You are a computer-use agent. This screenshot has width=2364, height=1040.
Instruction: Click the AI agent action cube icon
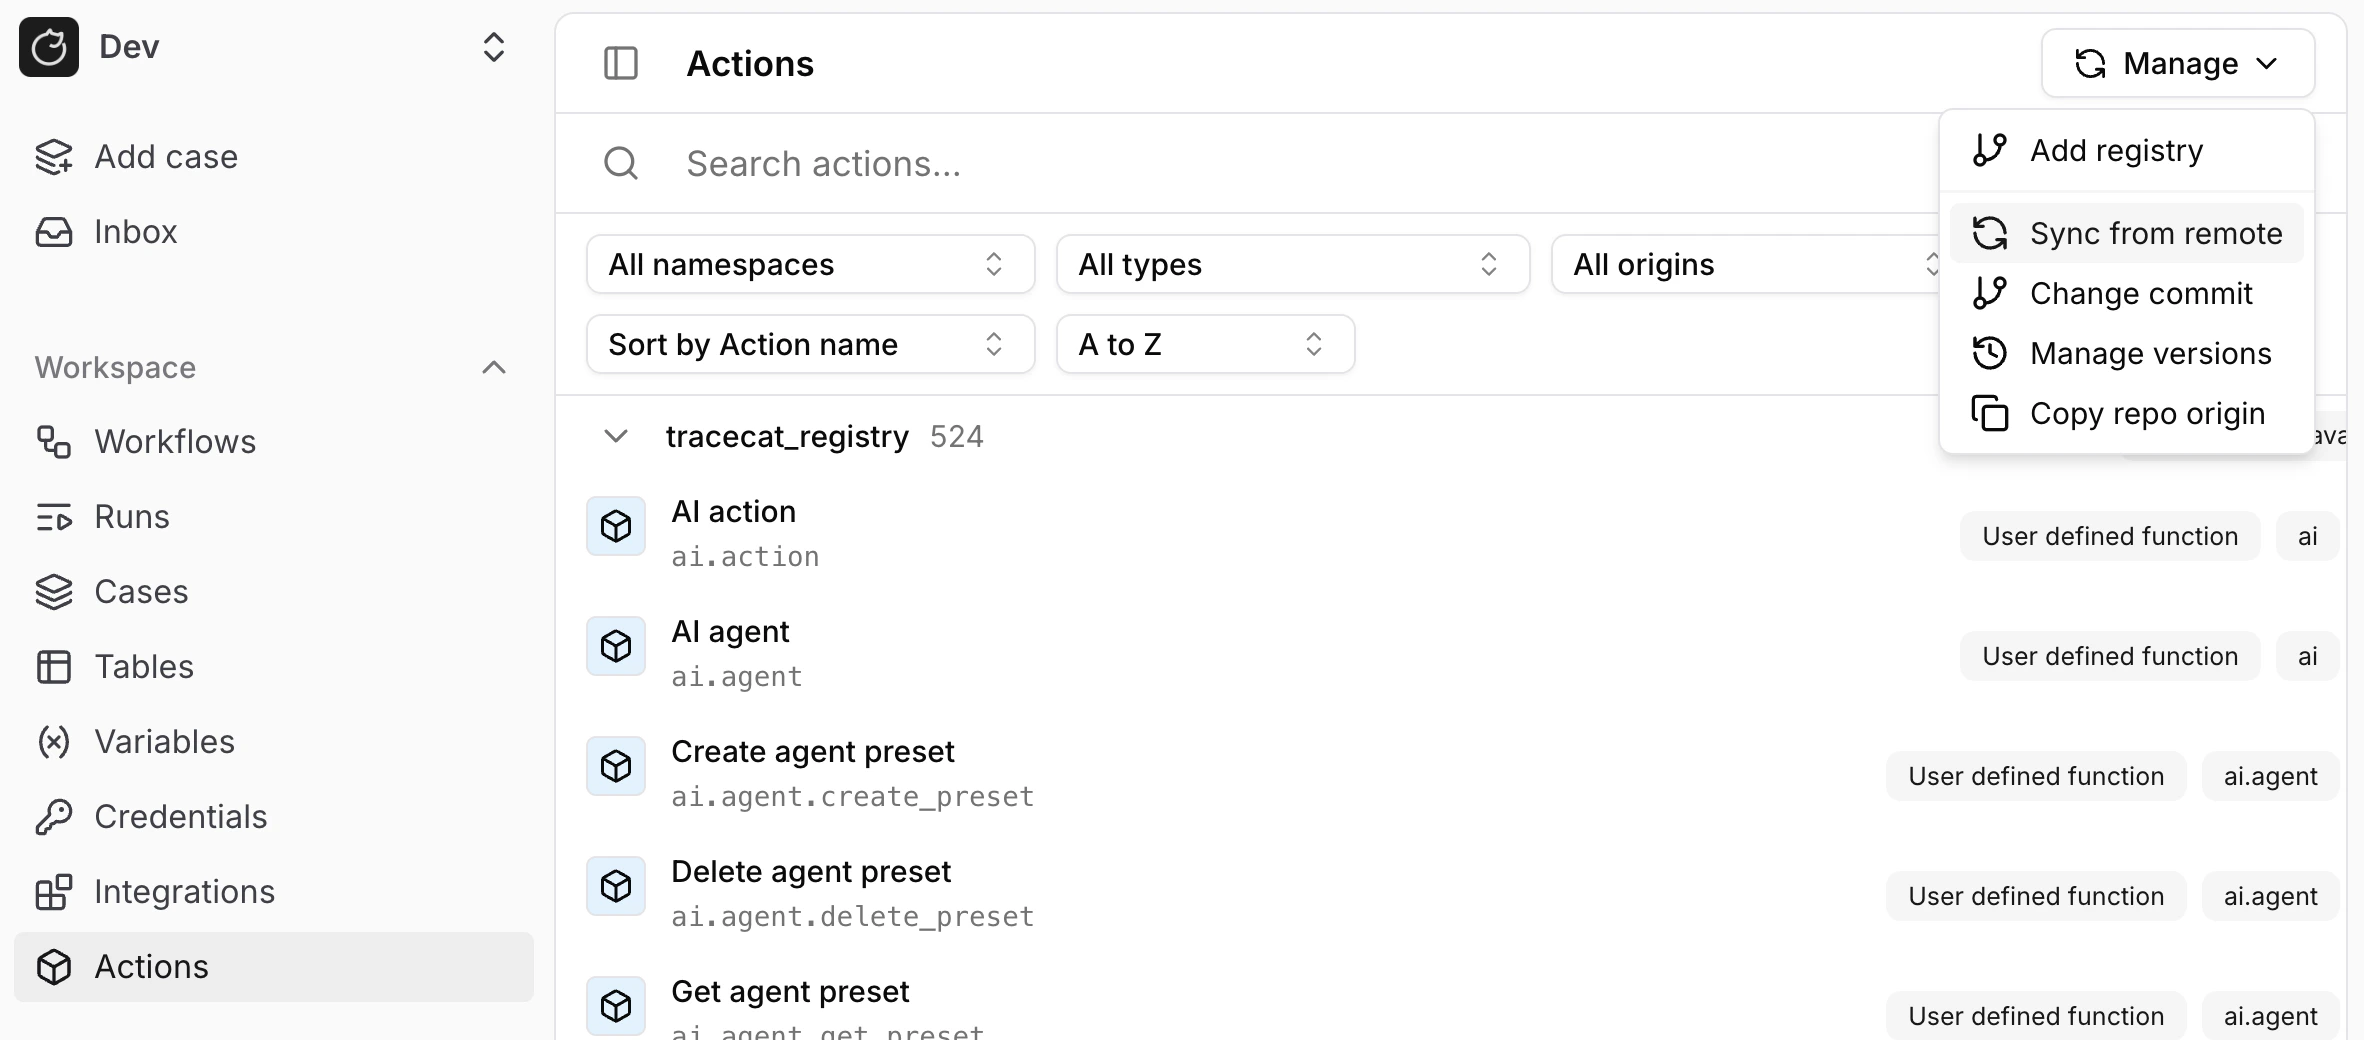point(616,646)
